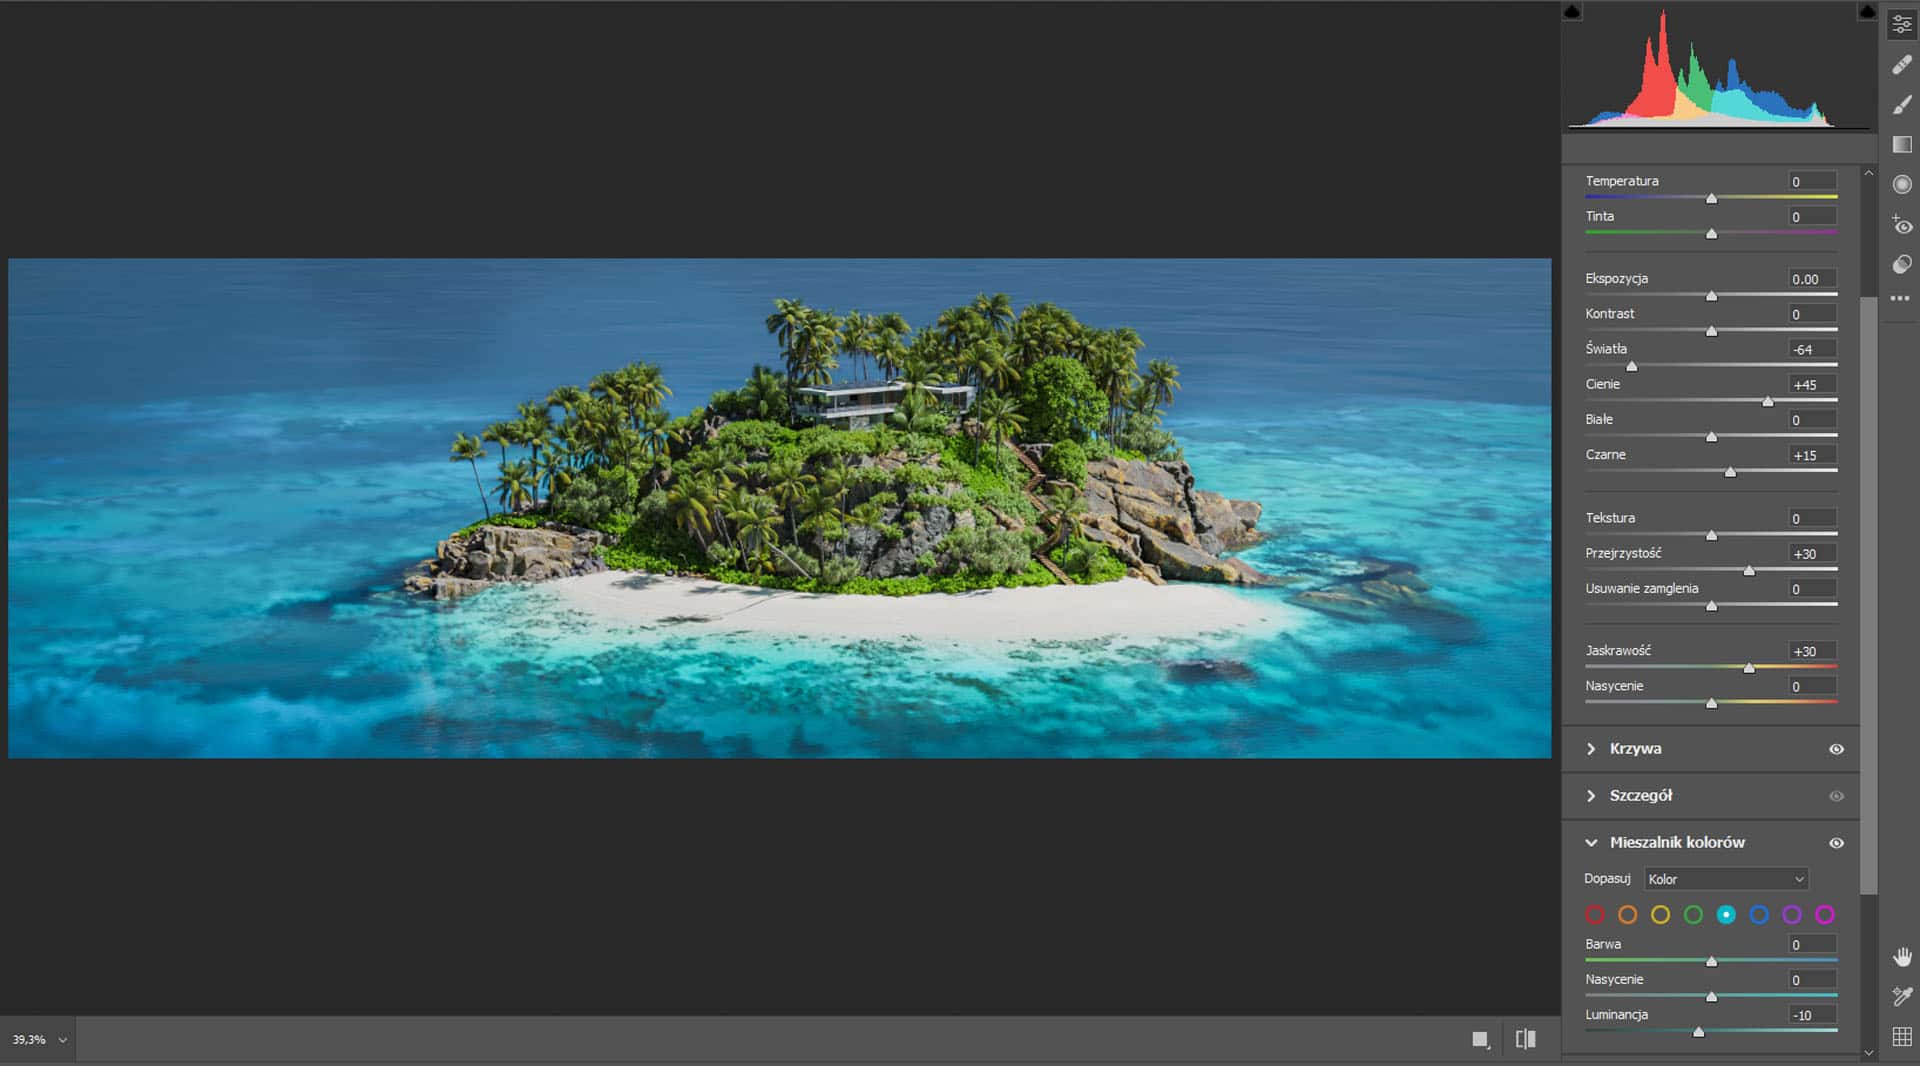This screenshot has width=1920, height=1066.
Task: Toggle visibility of Szczegół panel
Action: pyautogui.click(x=1836, y=796)
